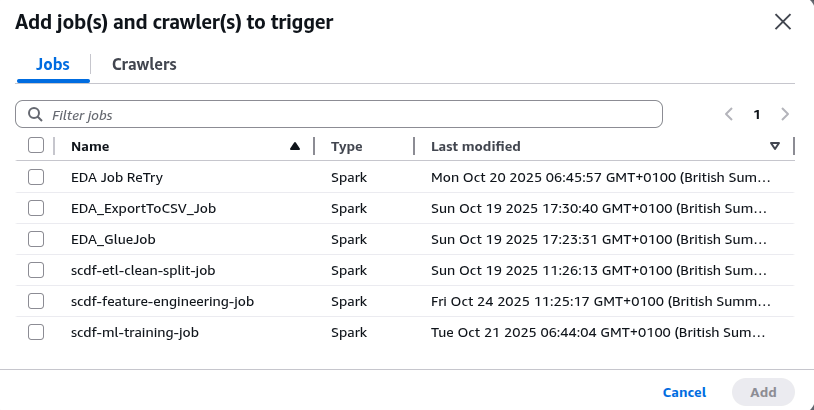Check scdf-ml-training-job checkbox
This screenshot has width=814, height=410.
36,332
